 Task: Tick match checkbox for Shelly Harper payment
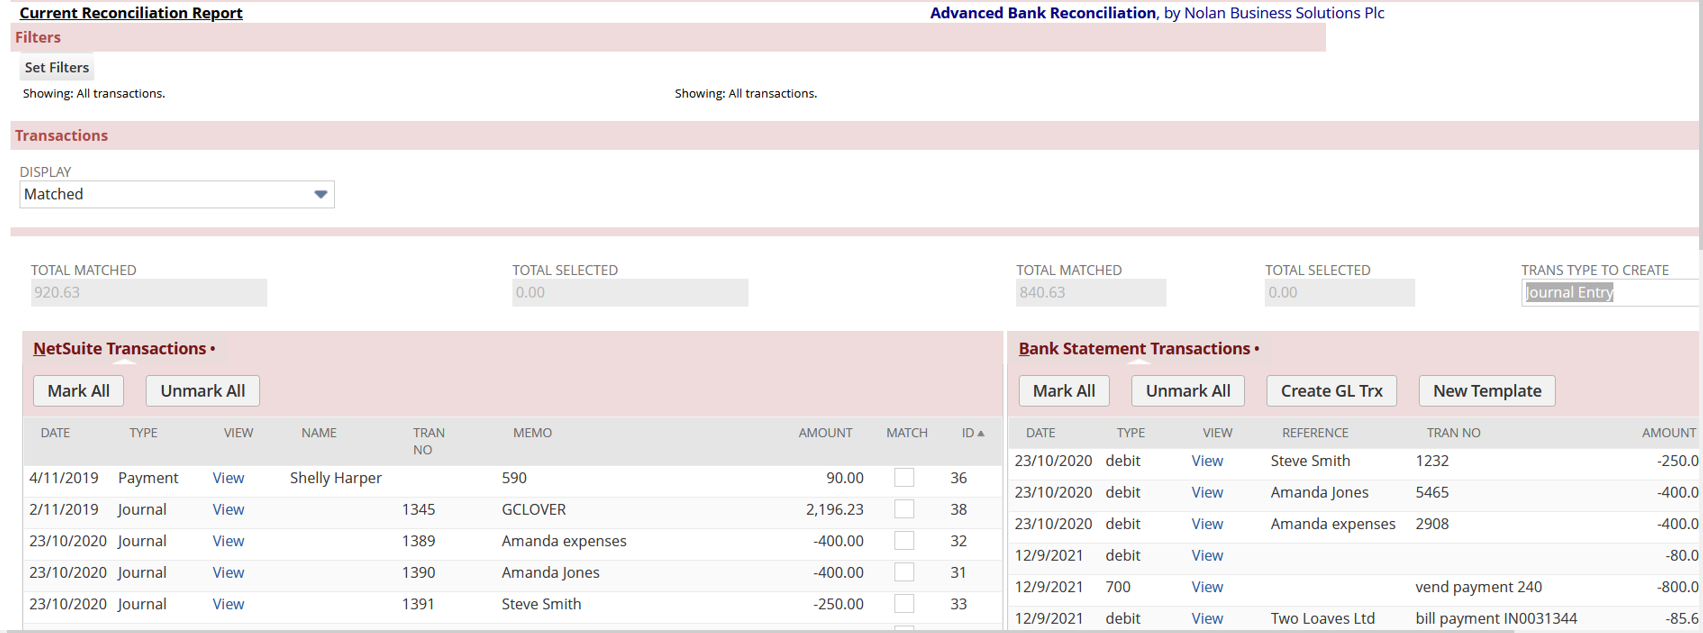[904, 478]
